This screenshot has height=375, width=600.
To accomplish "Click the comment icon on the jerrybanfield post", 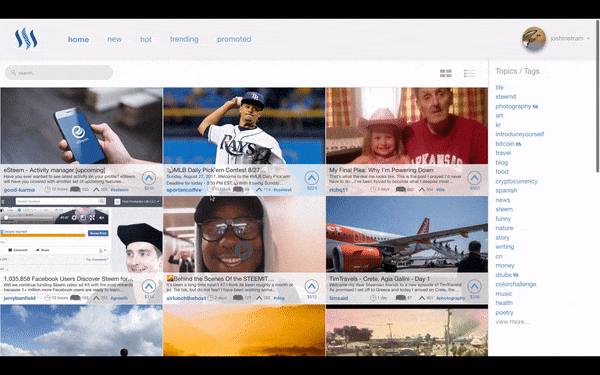I will pyautogui.click(x=75, y=298).
